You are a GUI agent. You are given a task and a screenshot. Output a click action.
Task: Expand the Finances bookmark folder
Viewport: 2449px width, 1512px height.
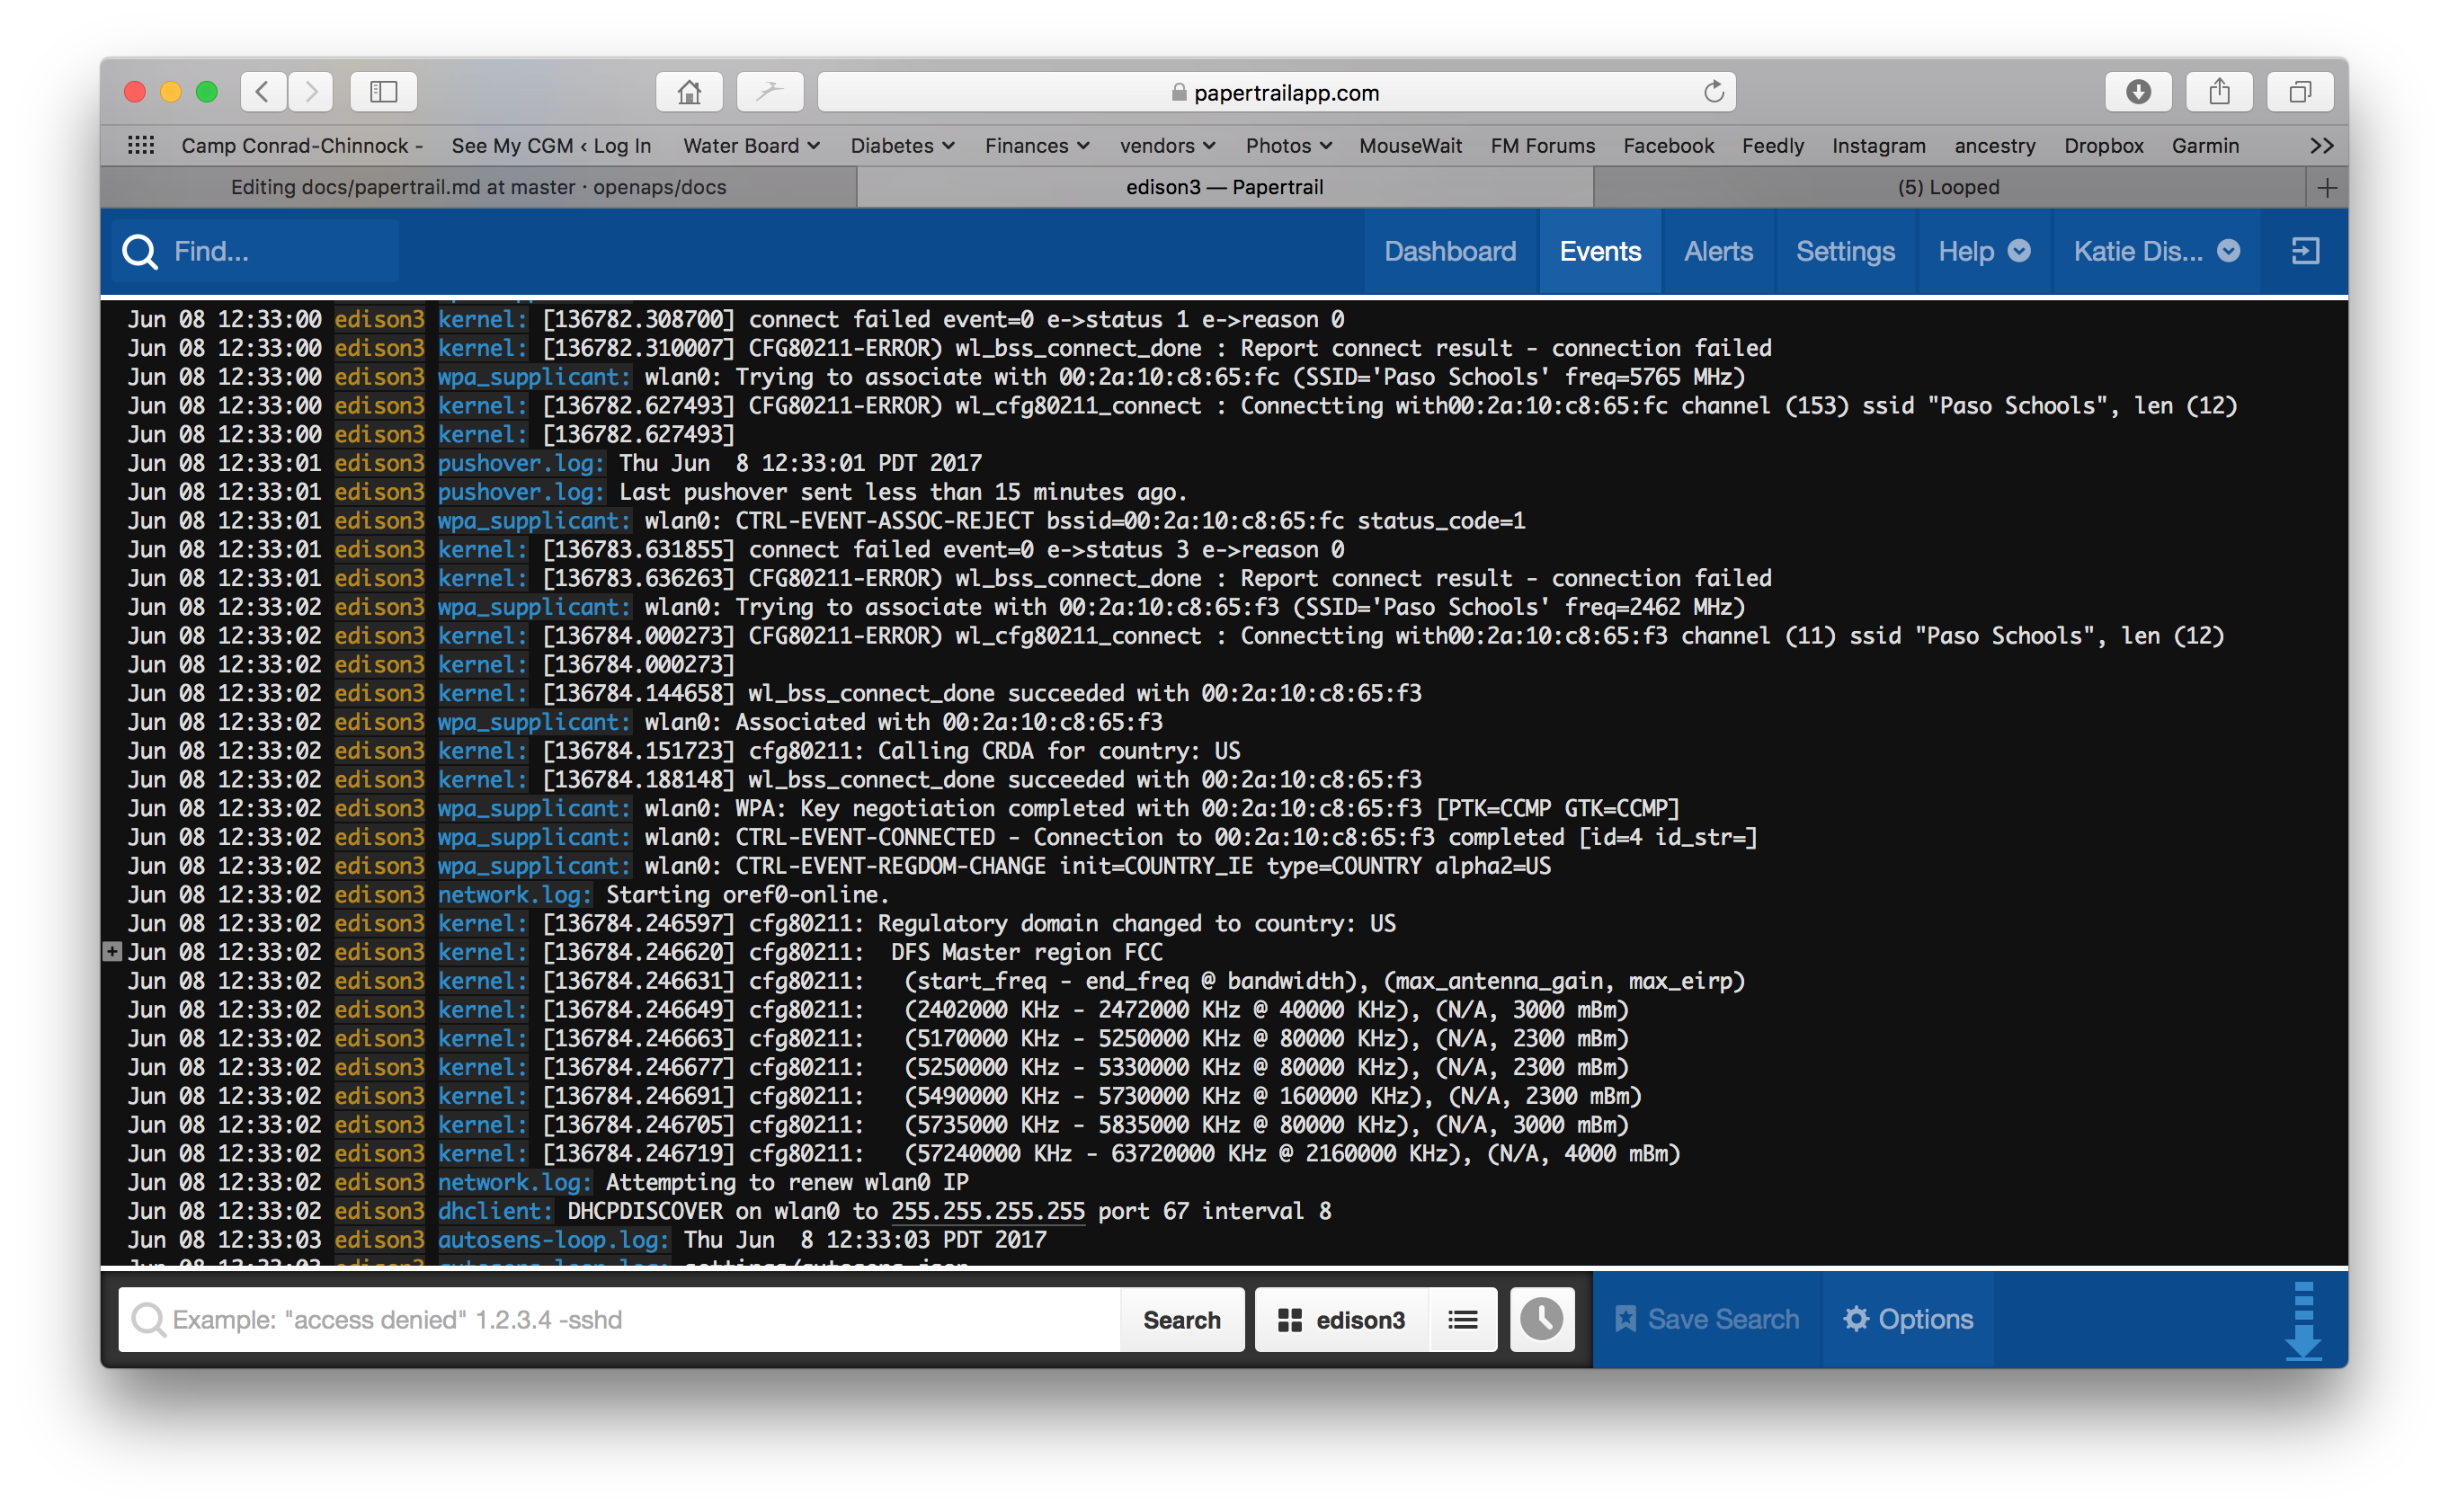(1037, 145)
